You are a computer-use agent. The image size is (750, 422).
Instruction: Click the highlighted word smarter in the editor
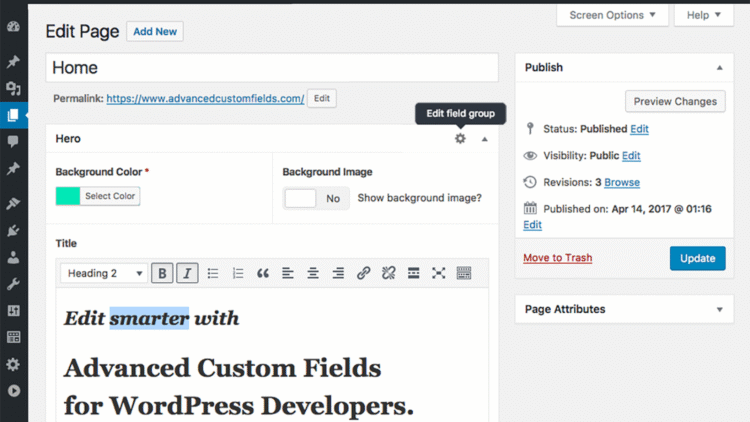click(149, 319)
